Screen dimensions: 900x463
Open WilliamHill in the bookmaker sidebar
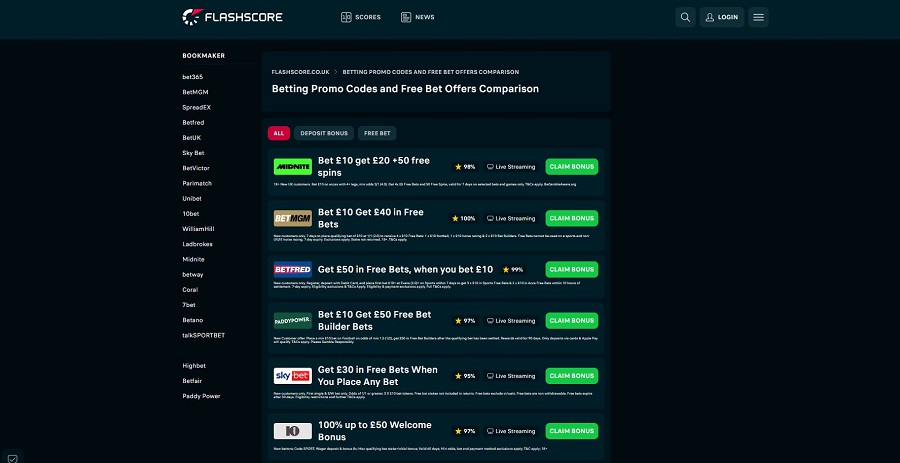[x=197, y=229]
